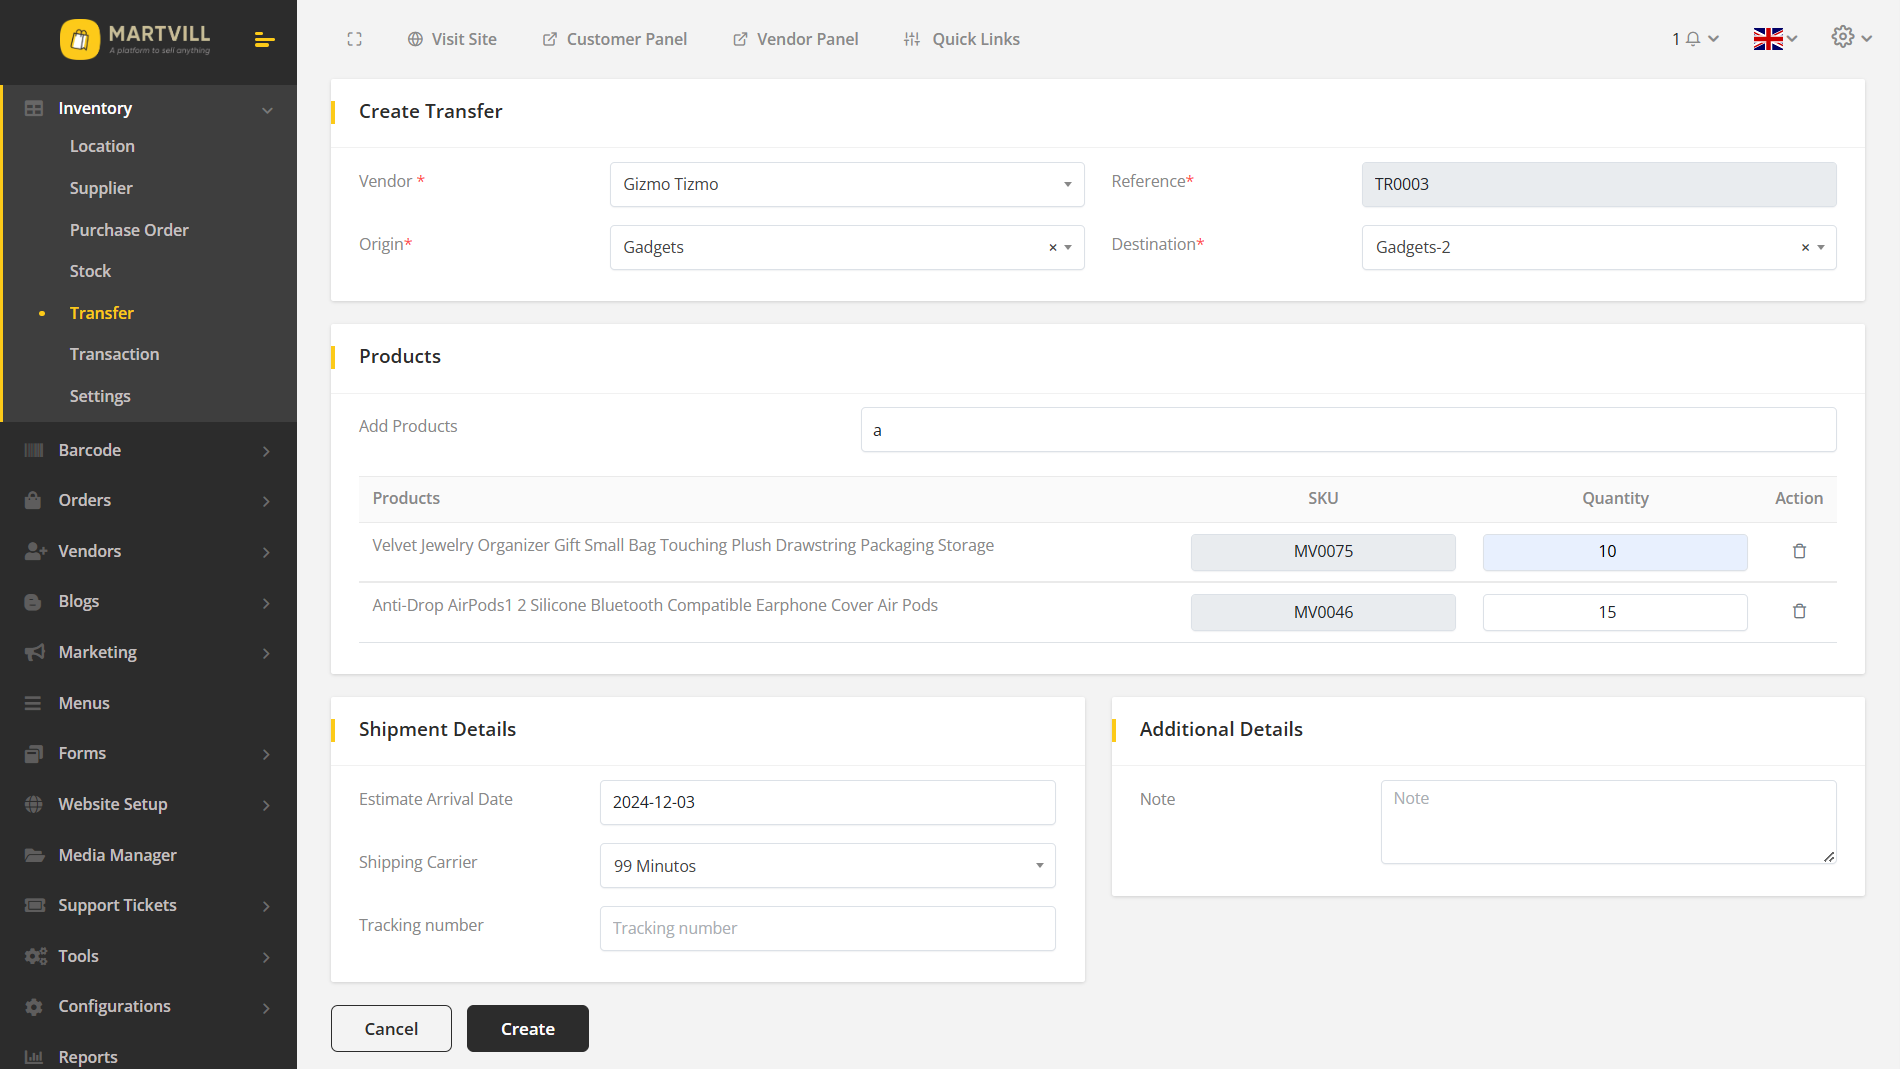Enter fullscreen mode using the expand icon
The height and width of the screenshot is (1069, 1900).
[354, 39]
